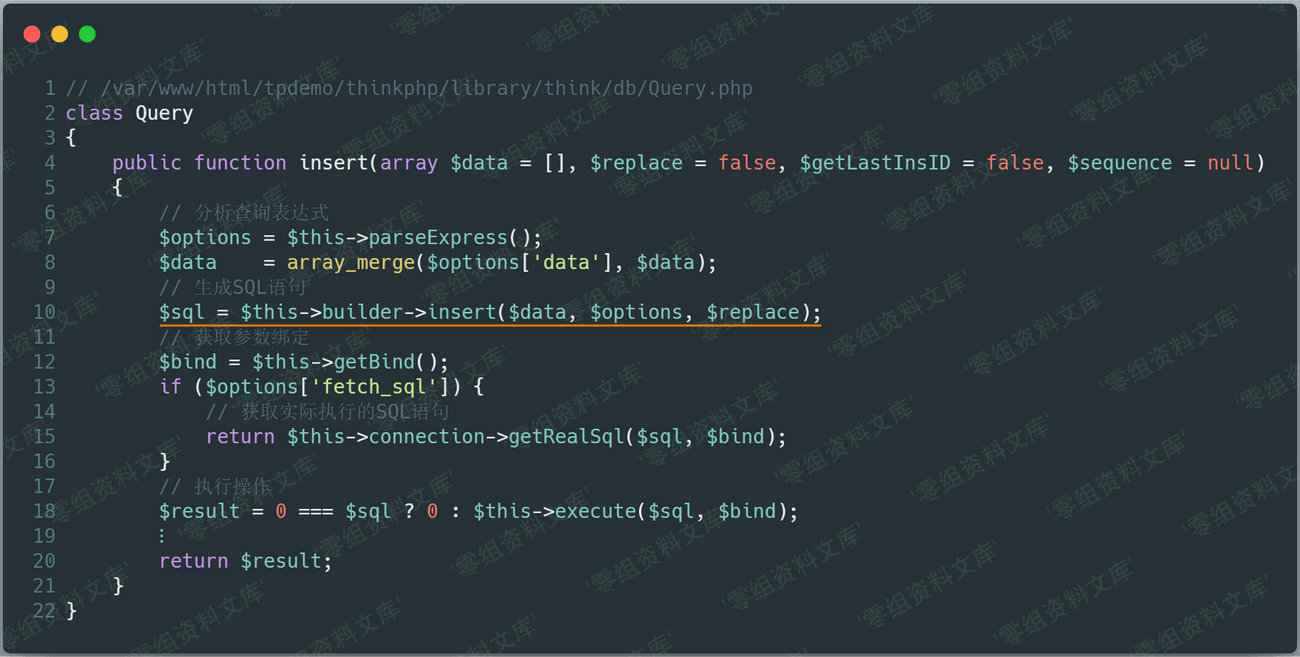Click the parseExpress method call
This screenshot has width=1300, height=657.
438,238
